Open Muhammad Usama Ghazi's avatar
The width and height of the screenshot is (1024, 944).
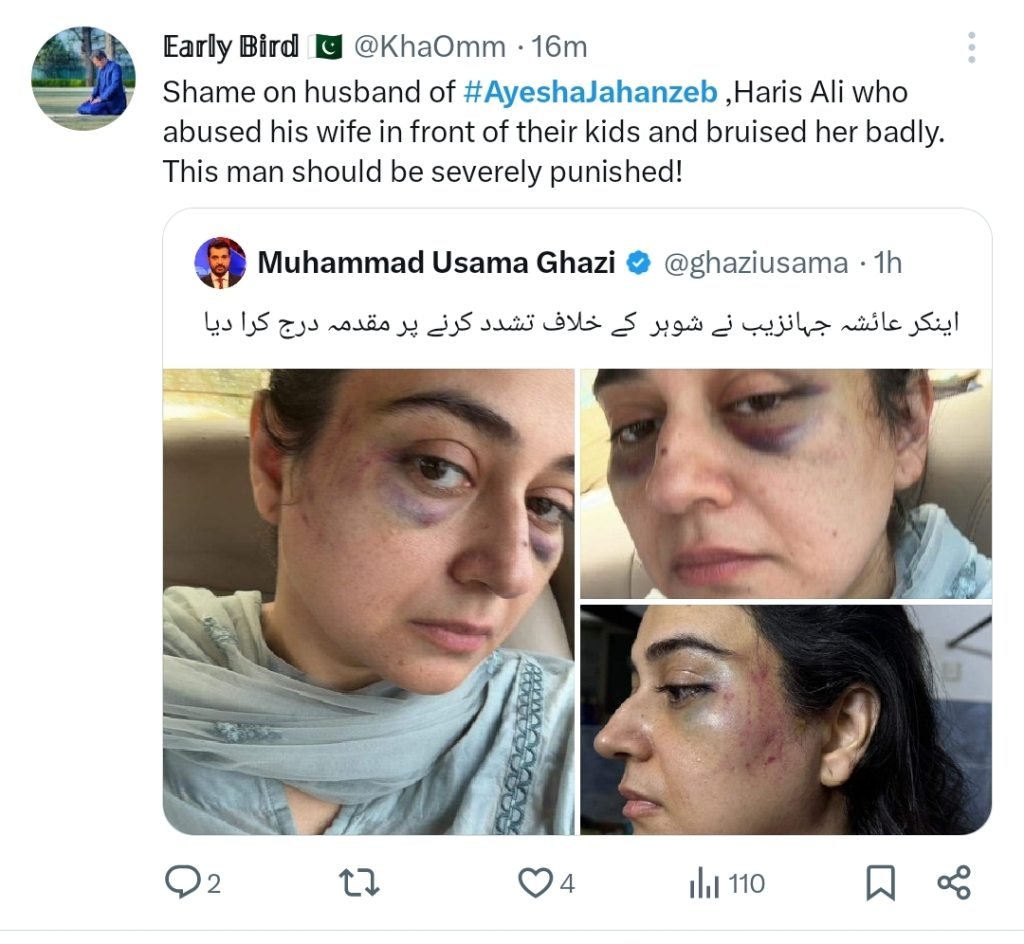click(x=220, y=262)
